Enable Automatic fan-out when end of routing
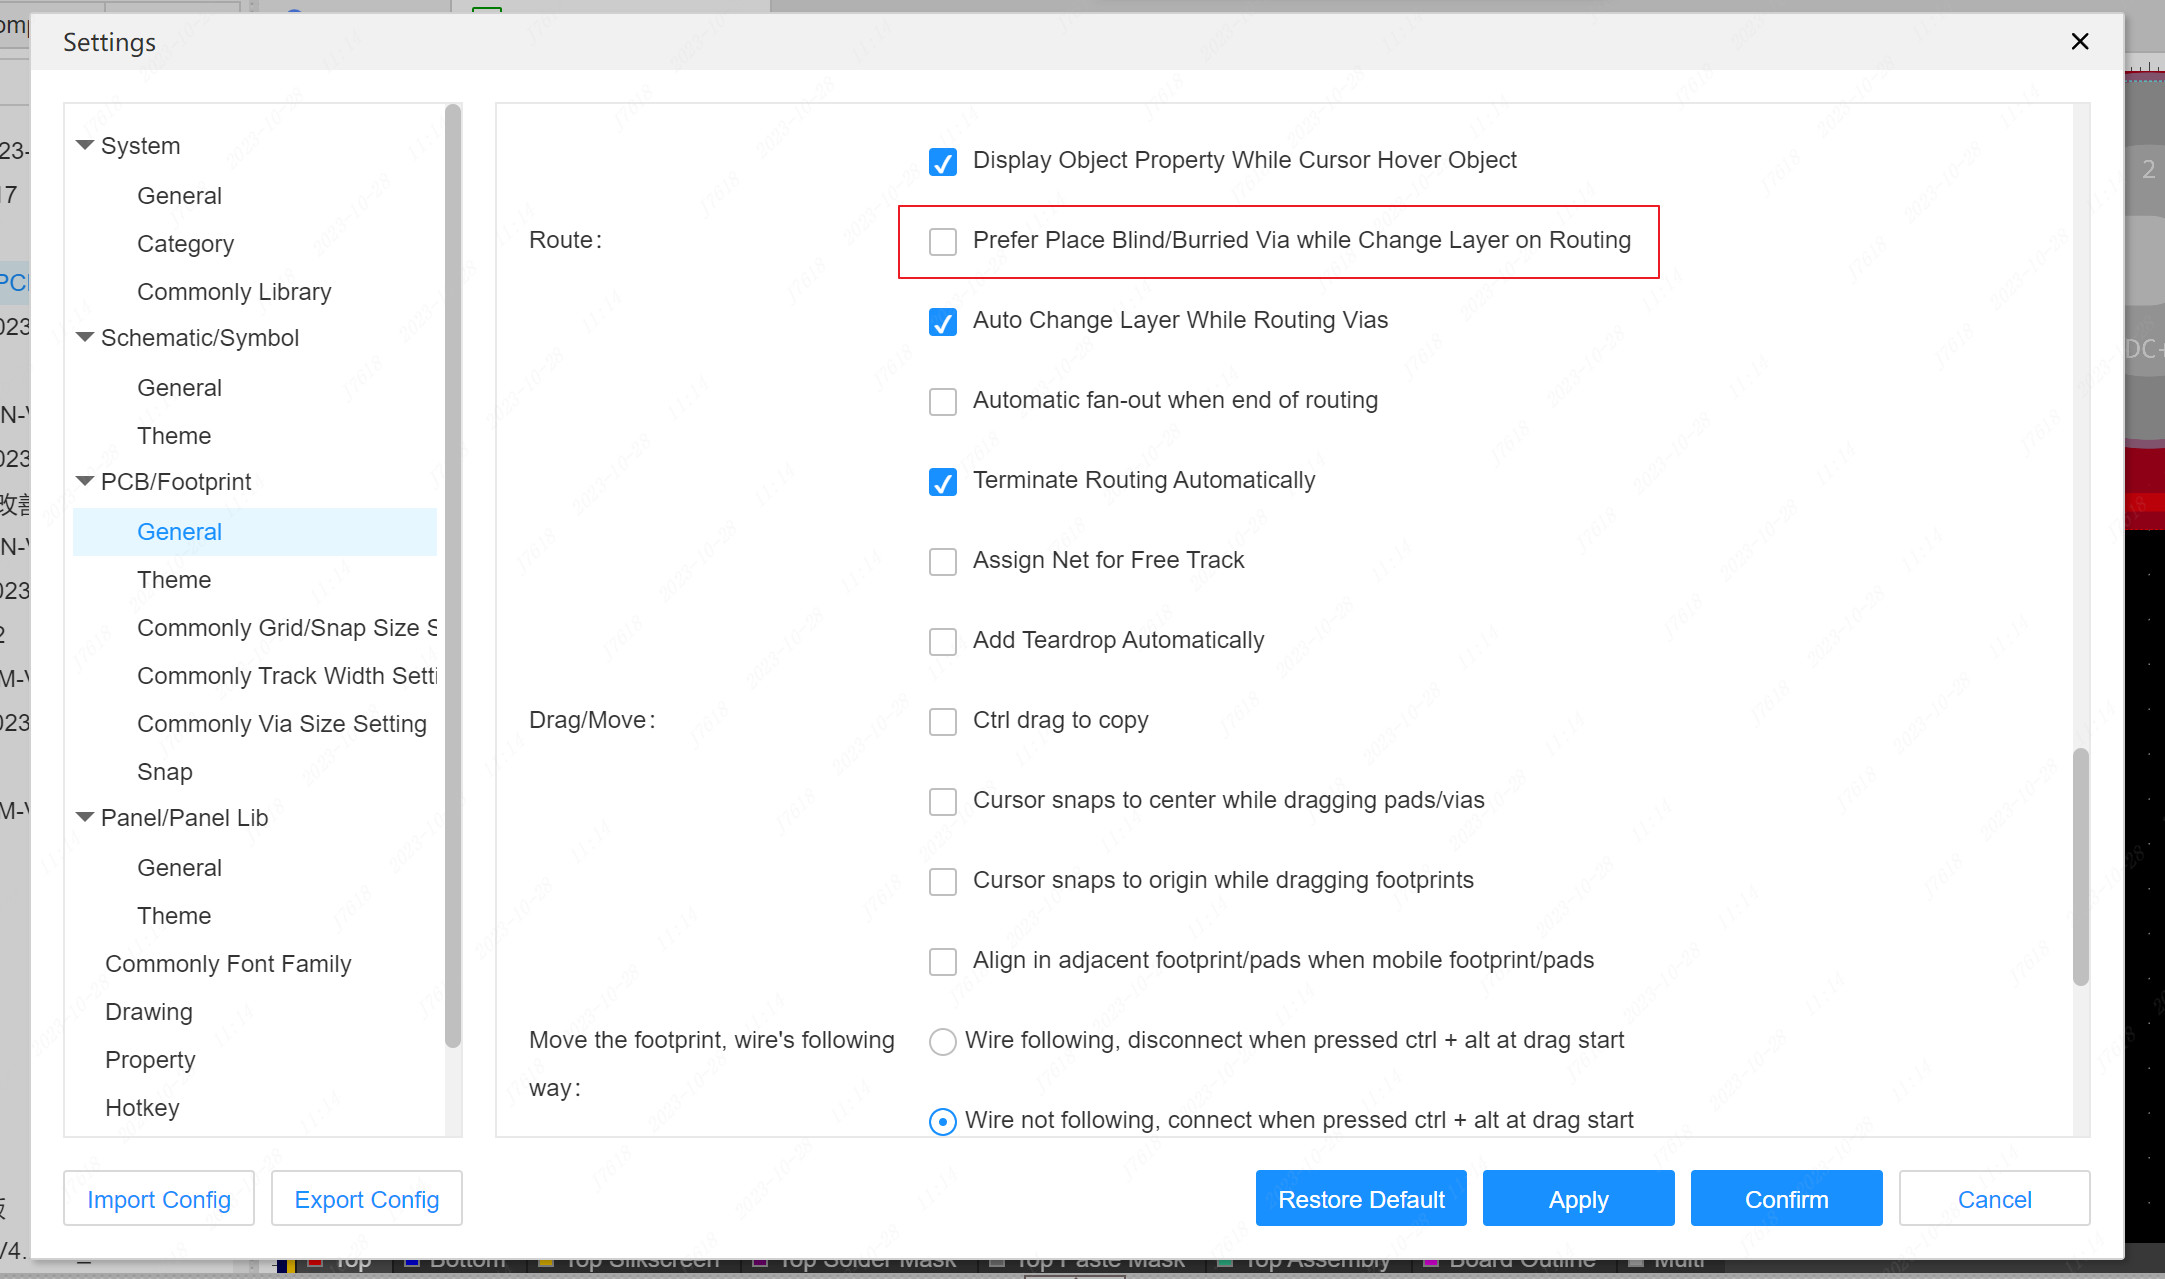The image size is (2165, 1279). coord(943,401)
